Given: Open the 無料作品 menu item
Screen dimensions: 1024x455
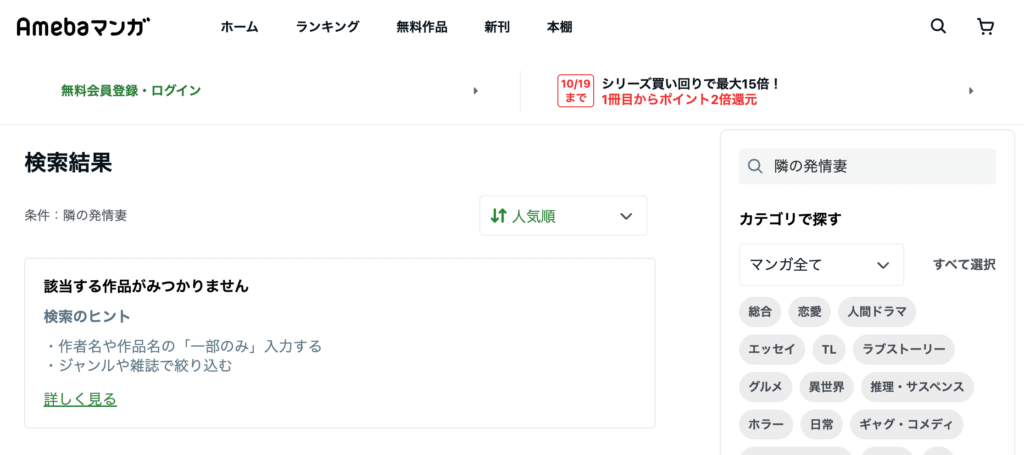Looking at the screenshot, I should tap(422, 27).
